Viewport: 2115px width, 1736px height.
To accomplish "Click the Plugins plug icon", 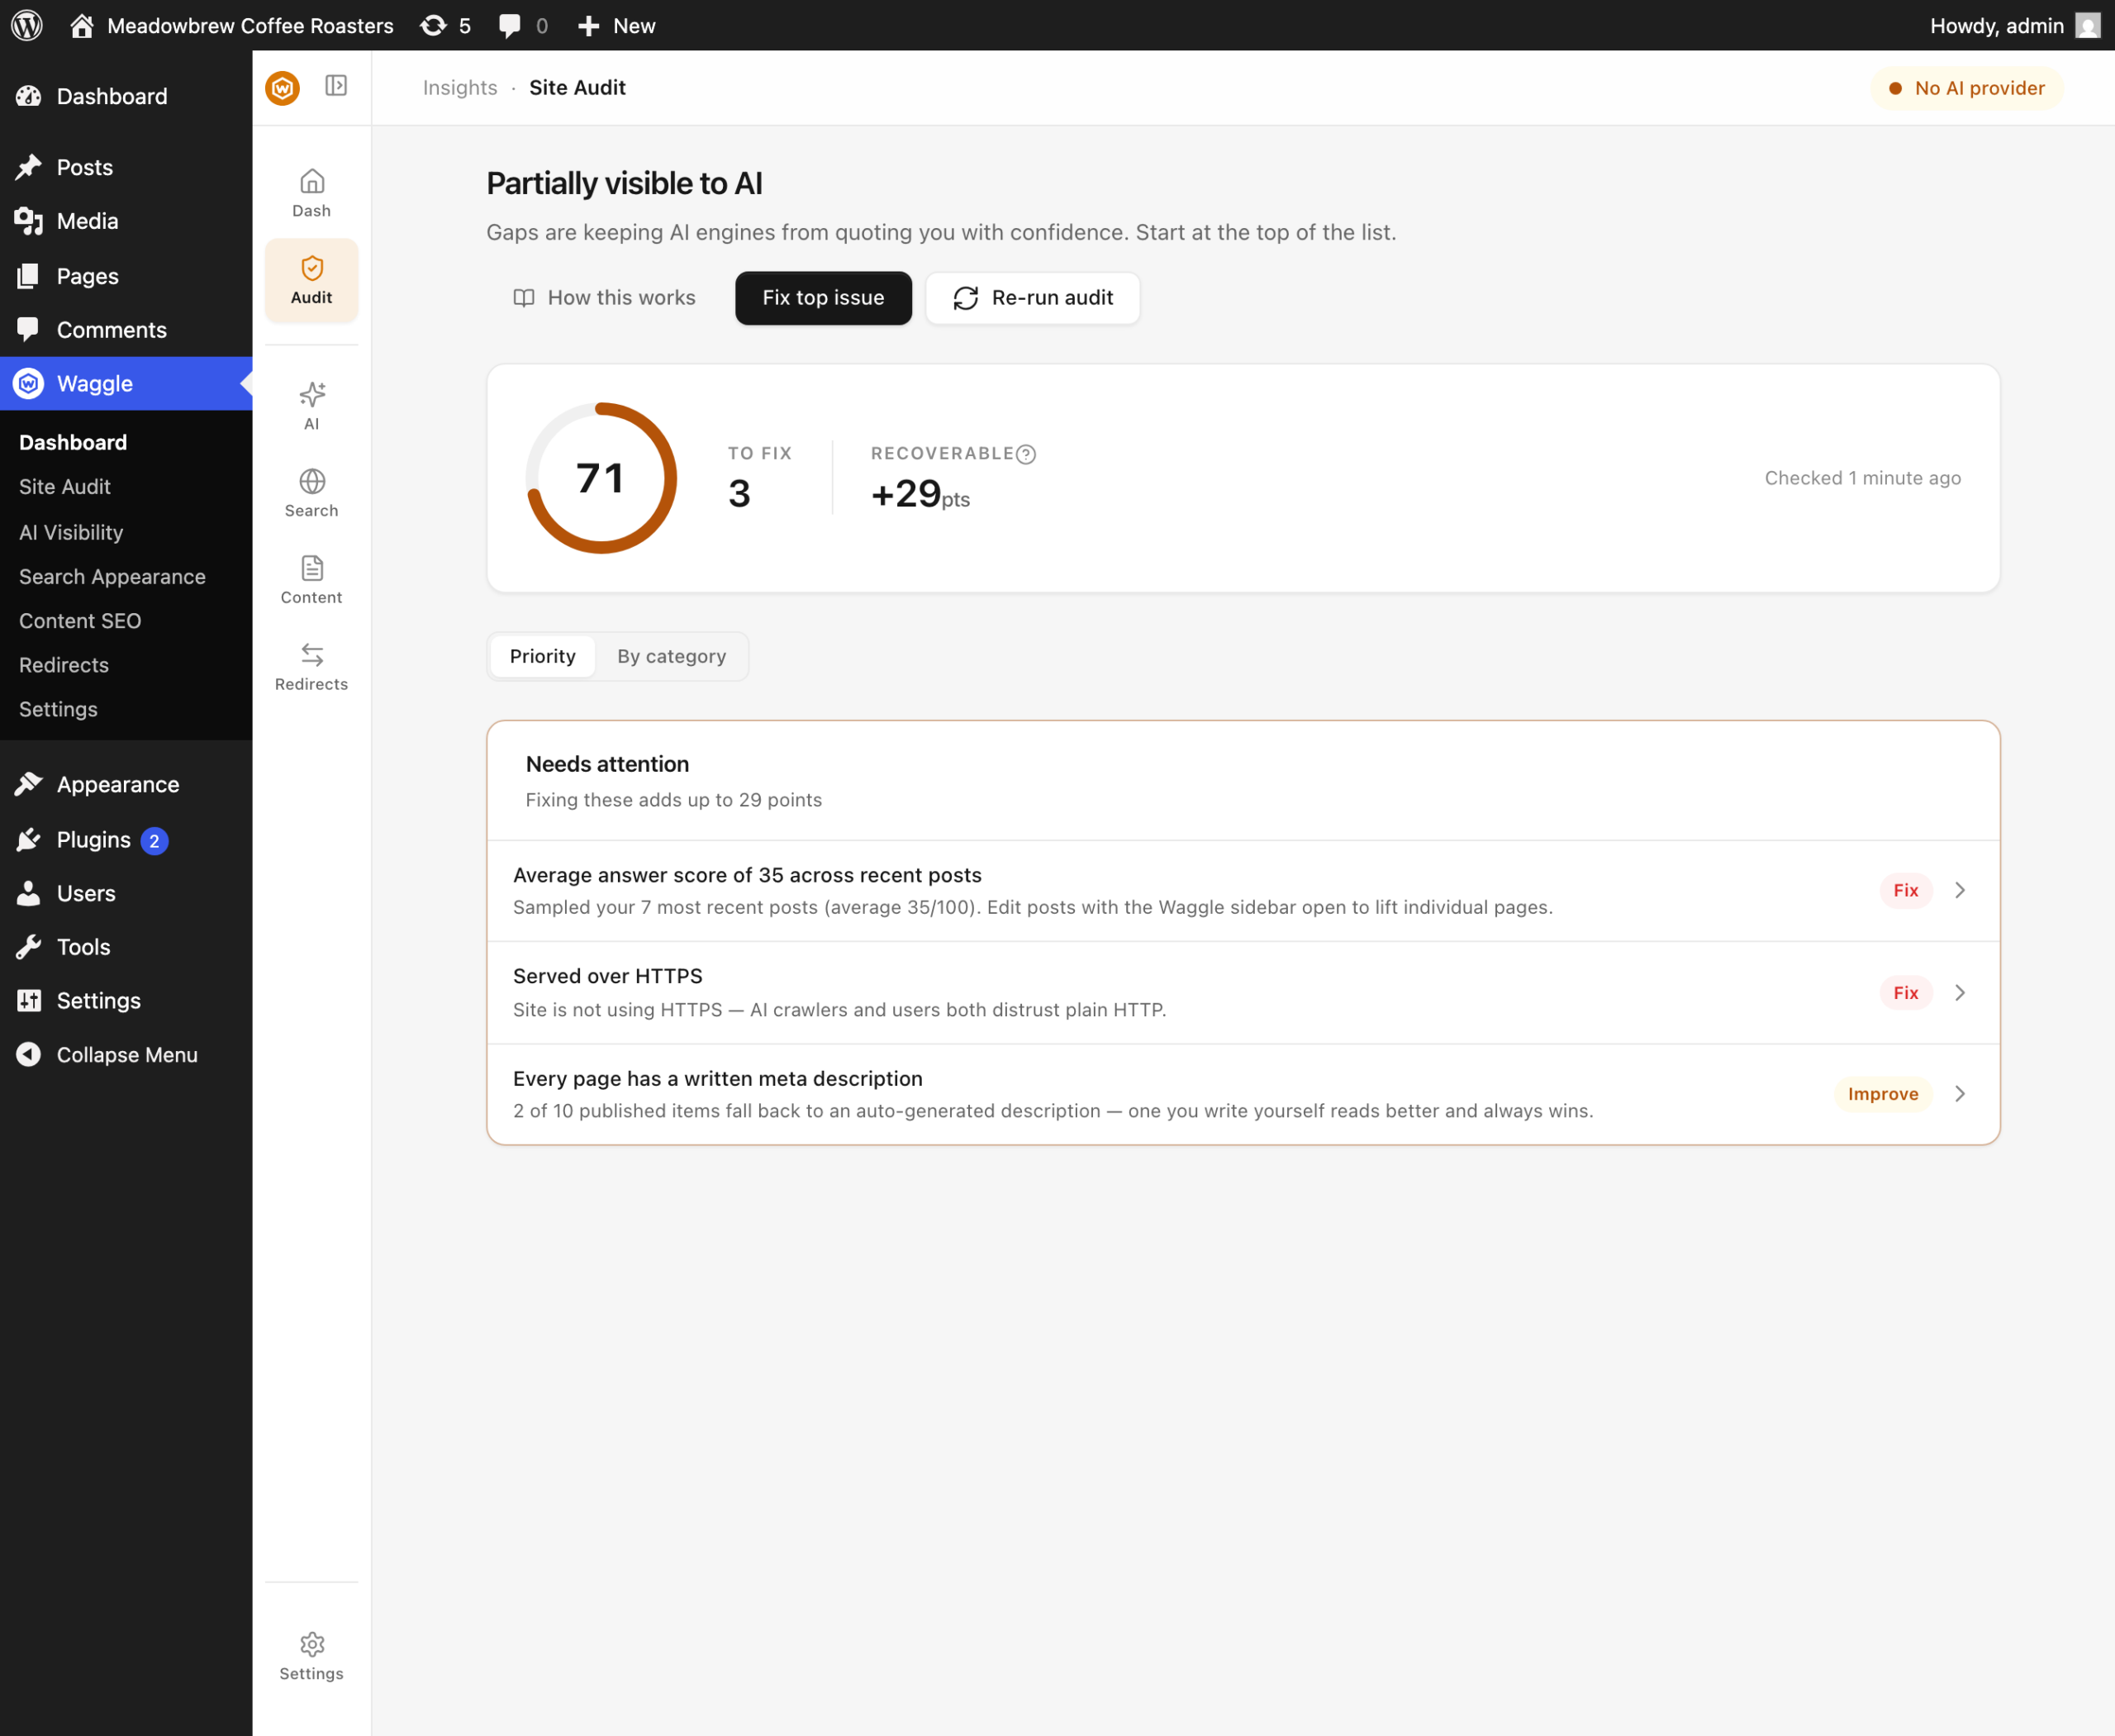I will (x=28, y=839).
